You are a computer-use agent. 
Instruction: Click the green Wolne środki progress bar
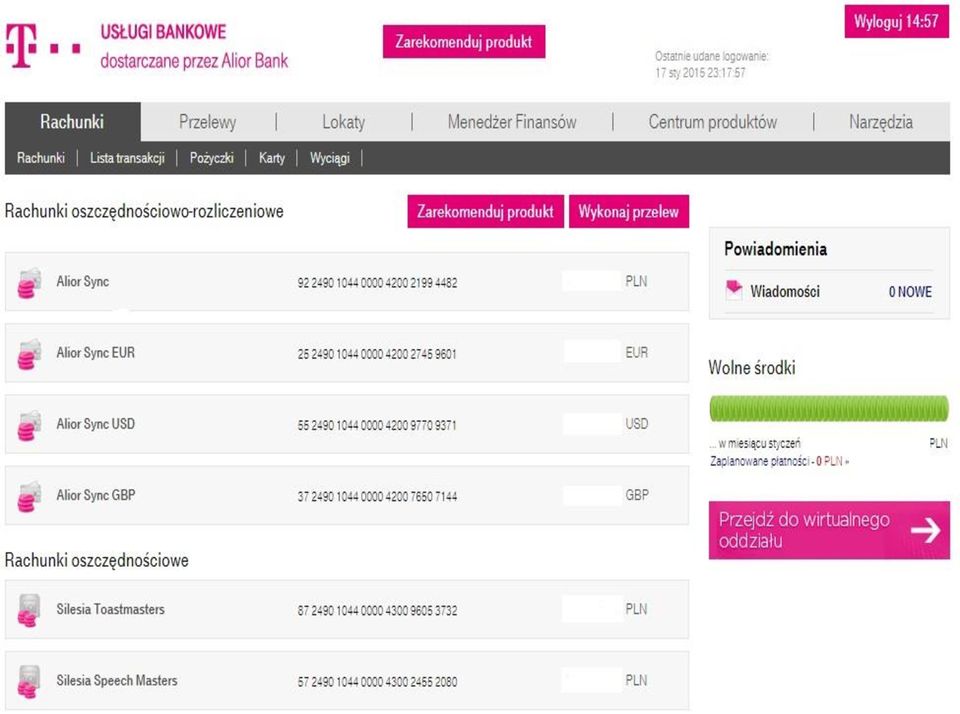829,408
